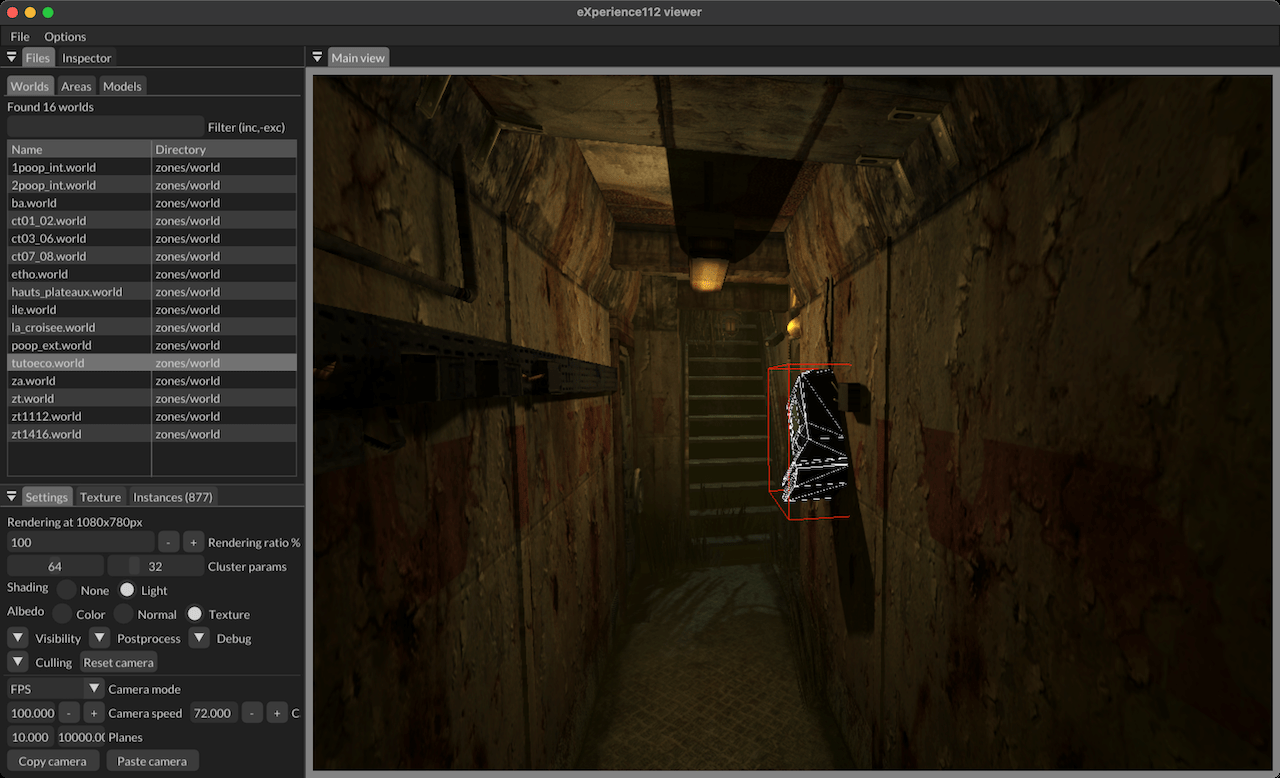Decrease camera speed with minus button
Screen dimensions: 1280x778
(69, 713)
